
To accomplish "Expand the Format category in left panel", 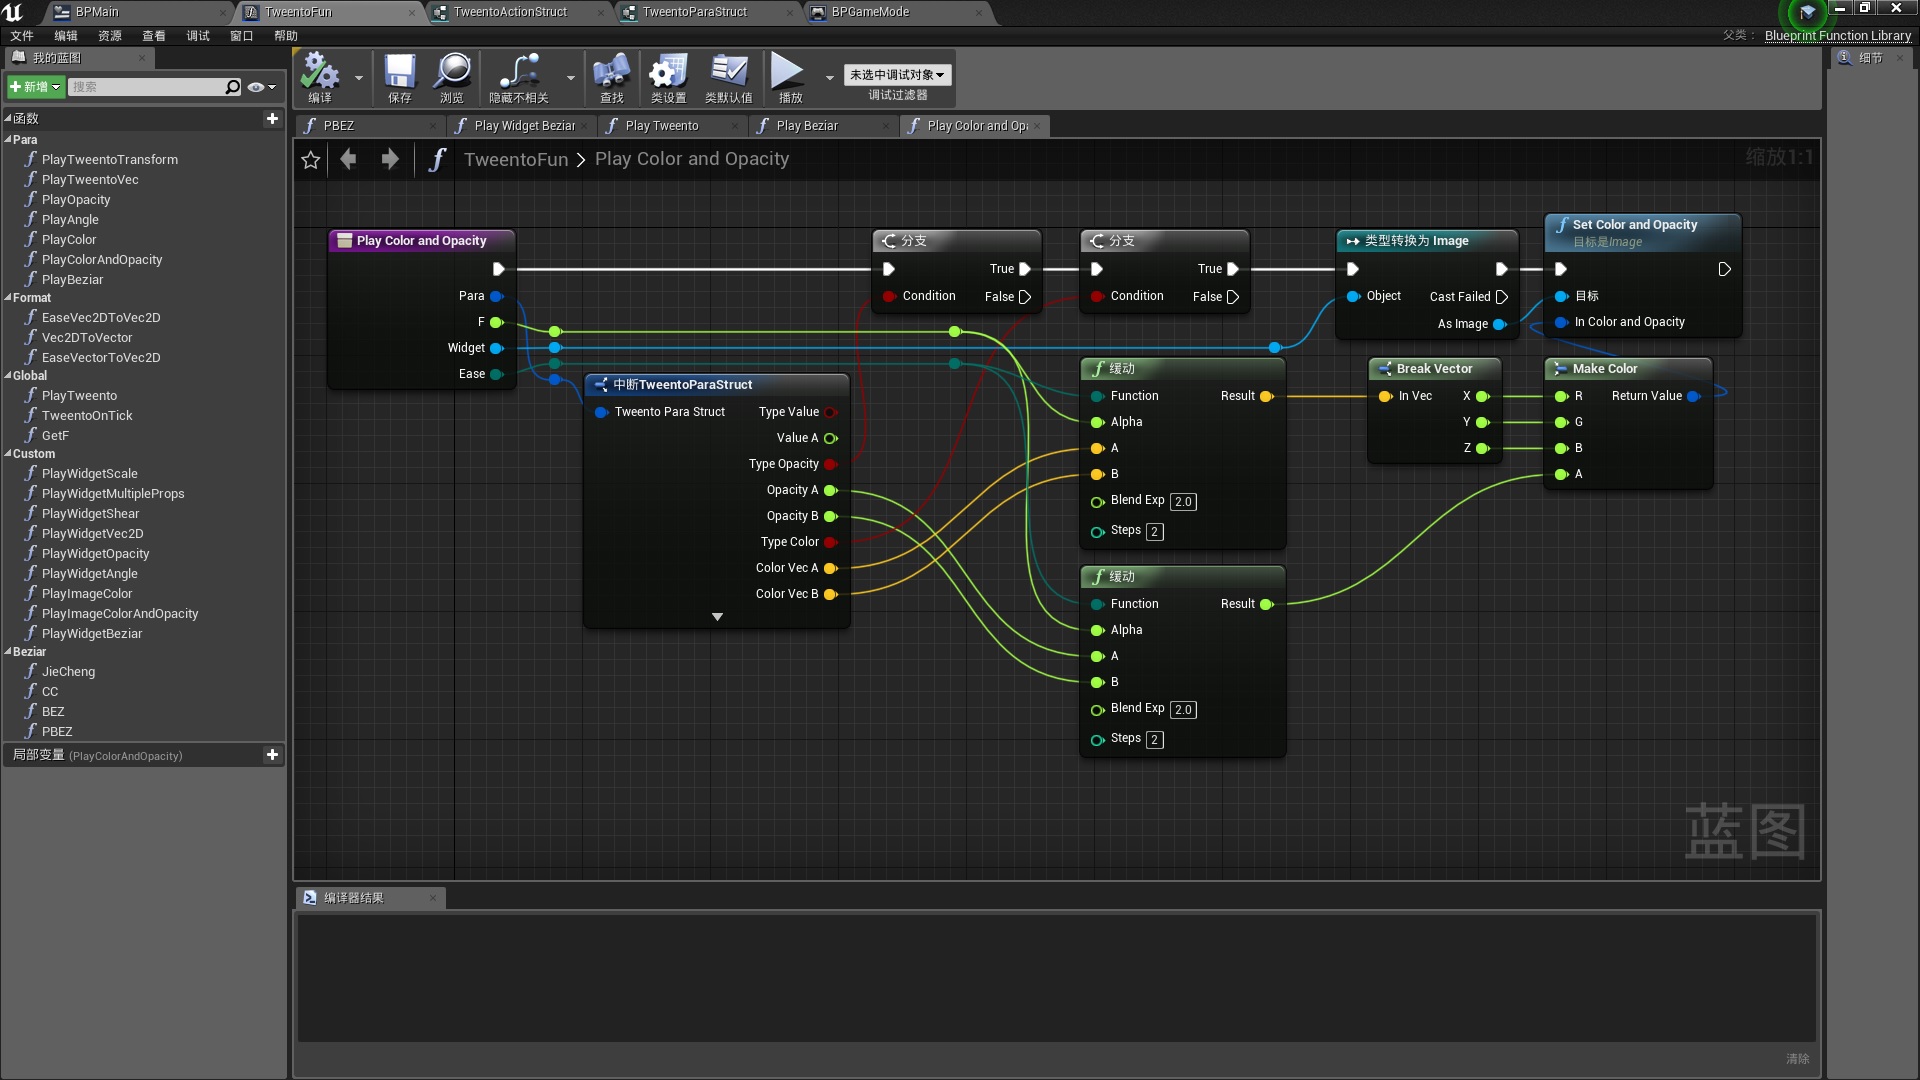I will (11, 297).
